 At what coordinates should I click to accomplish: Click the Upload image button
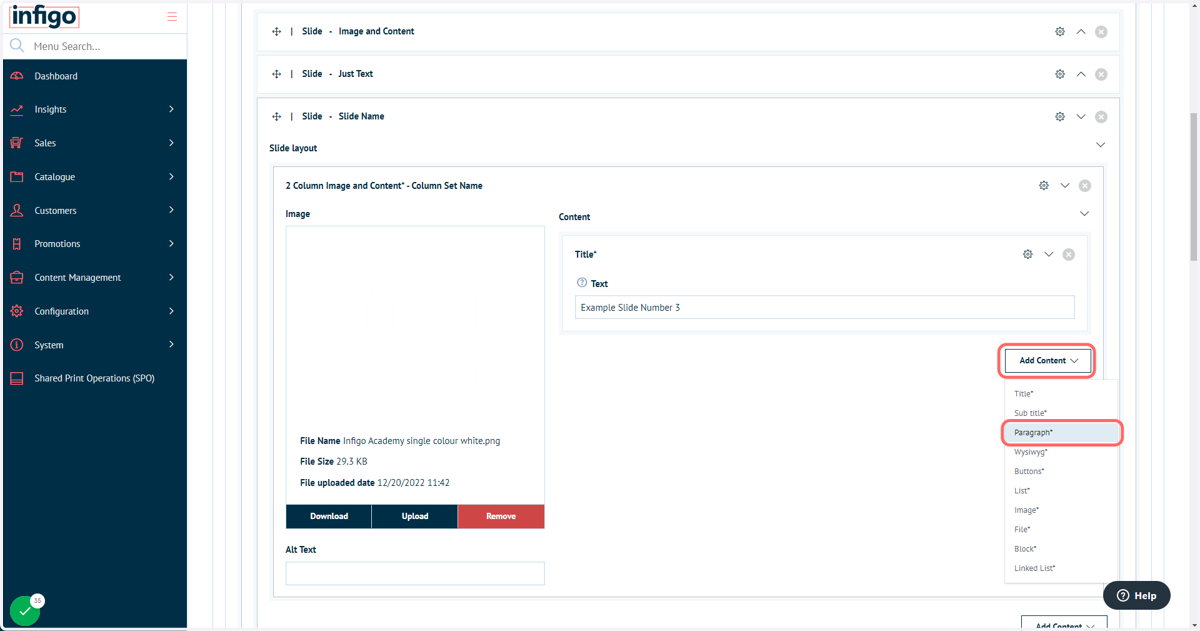tap(415, 516)
